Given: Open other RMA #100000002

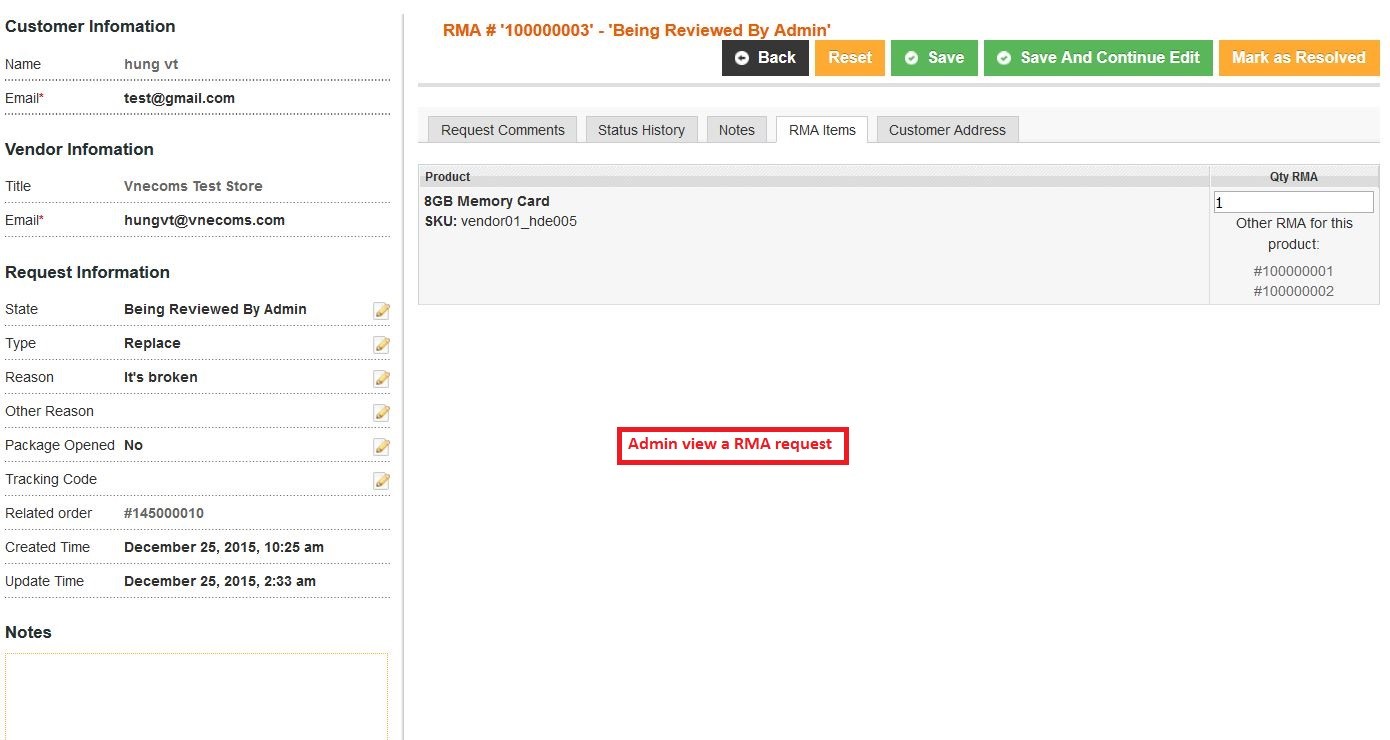Looking at the screenshot, I should 1293,292.
